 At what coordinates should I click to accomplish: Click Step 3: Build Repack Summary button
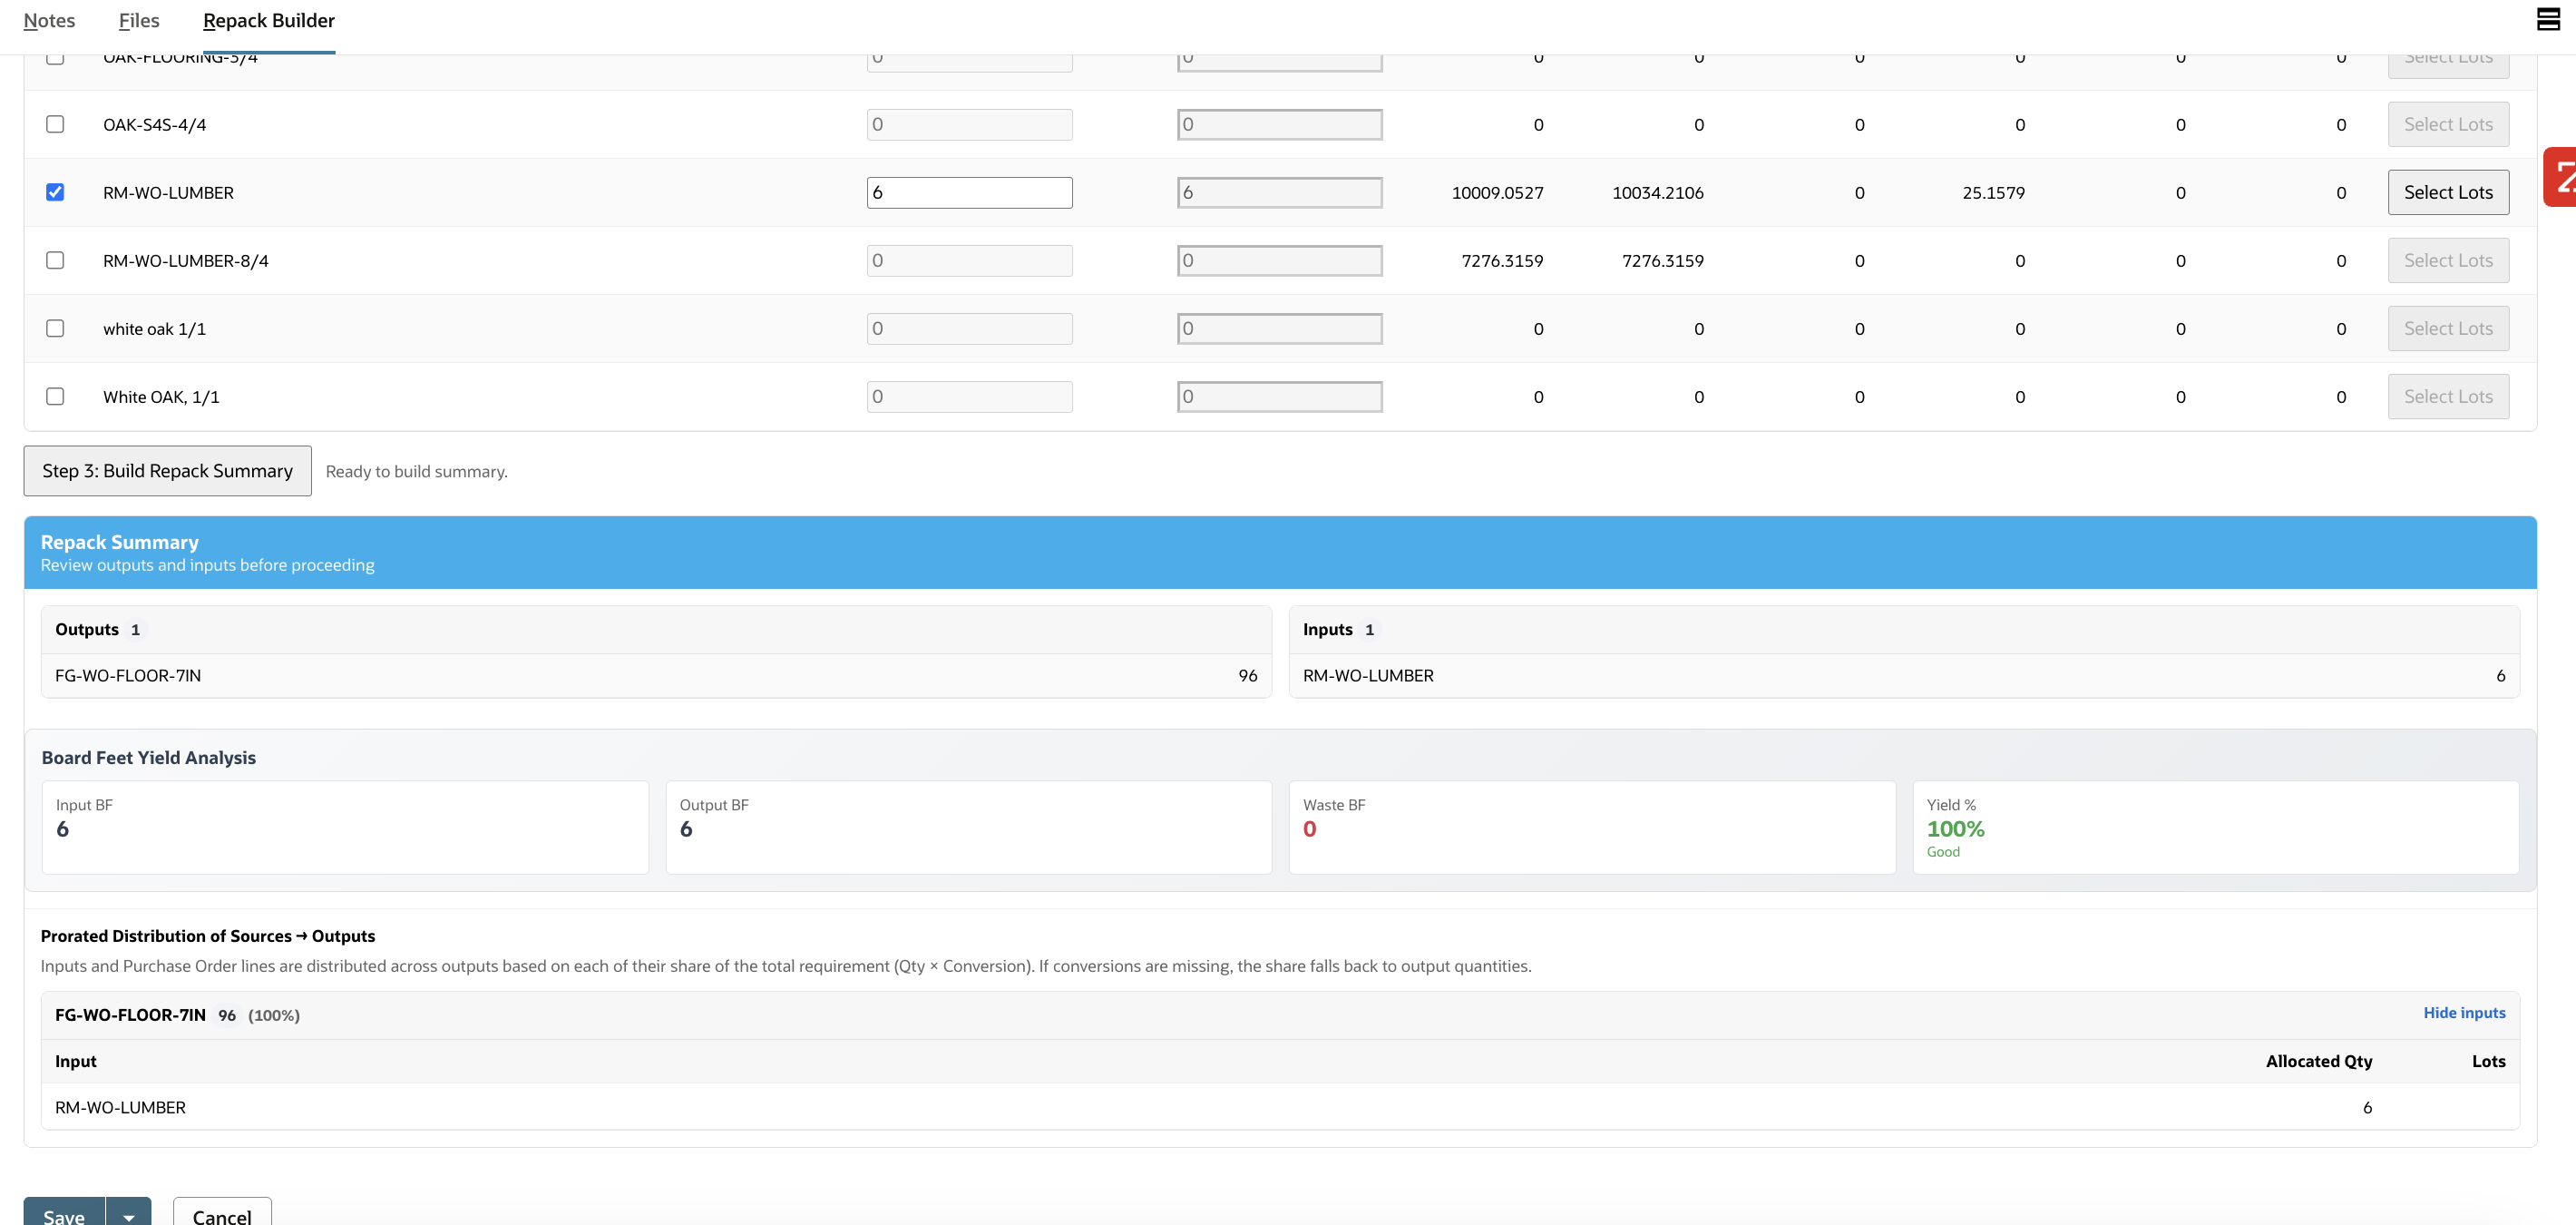coord(167,471)
